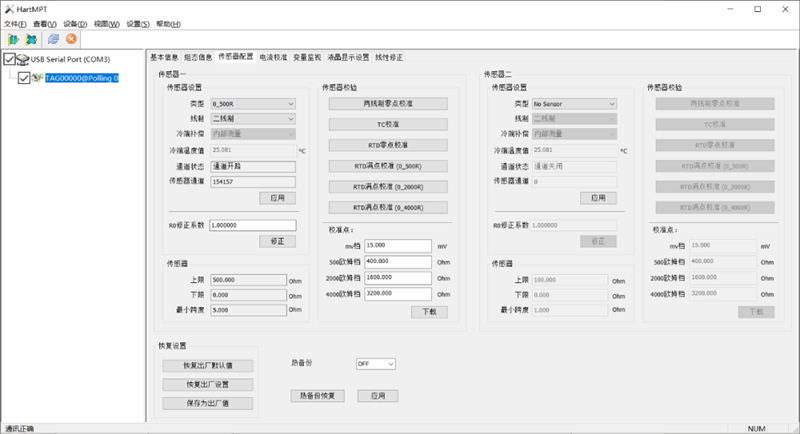
Task: Open the 文件(F) menu
Action: click(15, 24)
